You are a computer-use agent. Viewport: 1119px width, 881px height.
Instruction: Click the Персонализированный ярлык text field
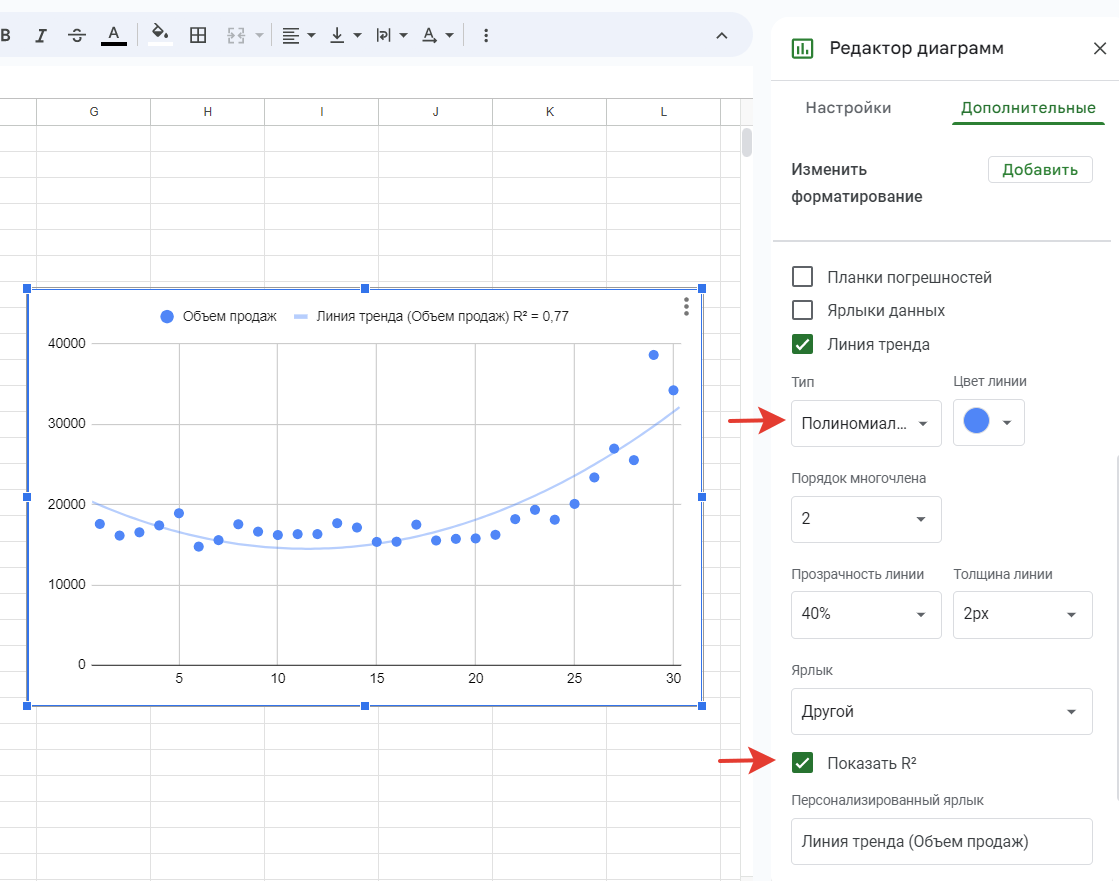point(940,841)
